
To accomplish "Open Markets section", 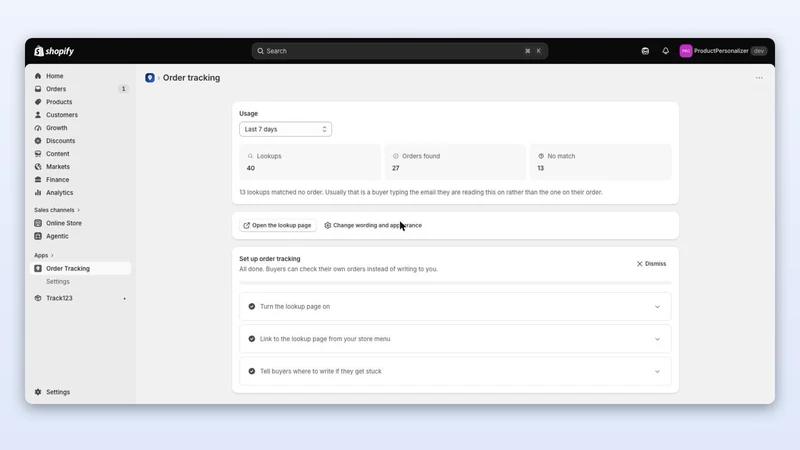I will coord(58,167).
